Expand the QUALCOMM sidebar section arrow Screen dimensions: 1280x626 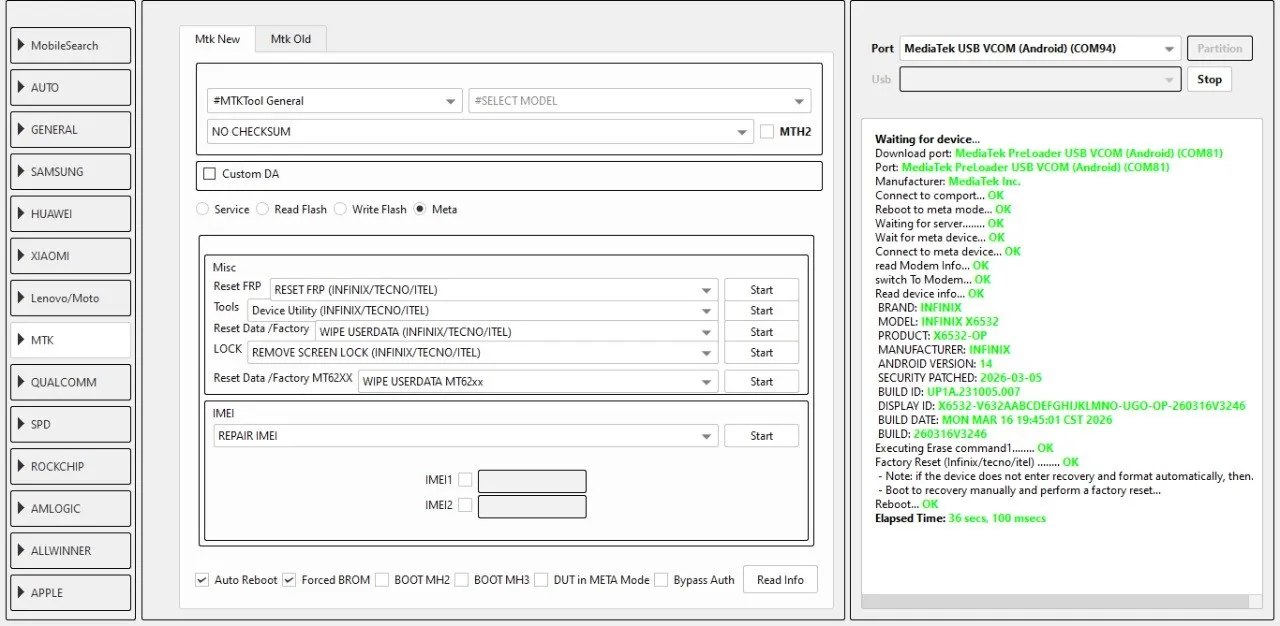[21, 382]
